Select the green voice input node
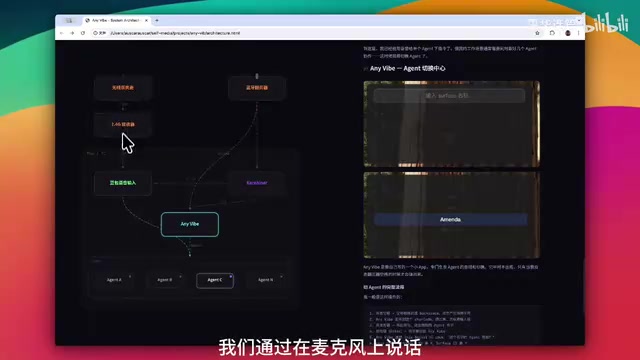 (123, 183)
